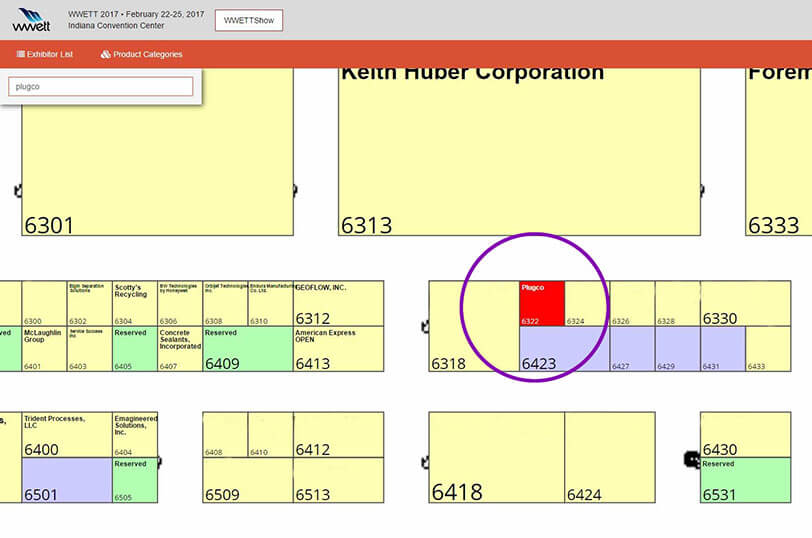812x538 pixels.
Task: Click the 'WWETT 2017 • February 22-25, 2017' text
Action: tap(136, 14)
